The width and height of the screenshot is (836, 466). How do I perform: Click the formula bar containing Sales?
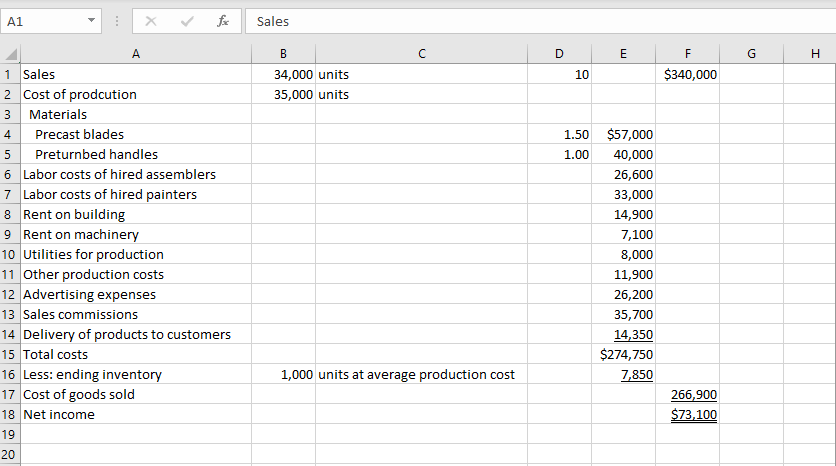[540, 21]
